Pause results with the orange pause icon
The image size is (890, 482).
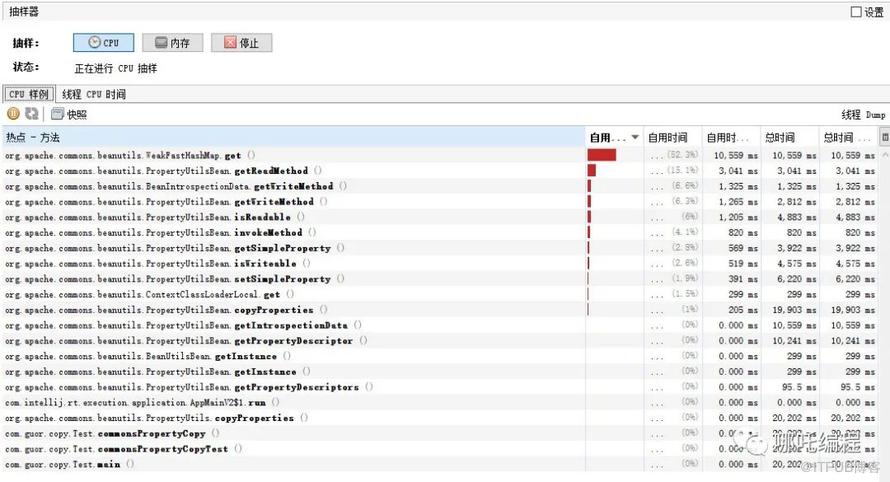coord(13,114)
